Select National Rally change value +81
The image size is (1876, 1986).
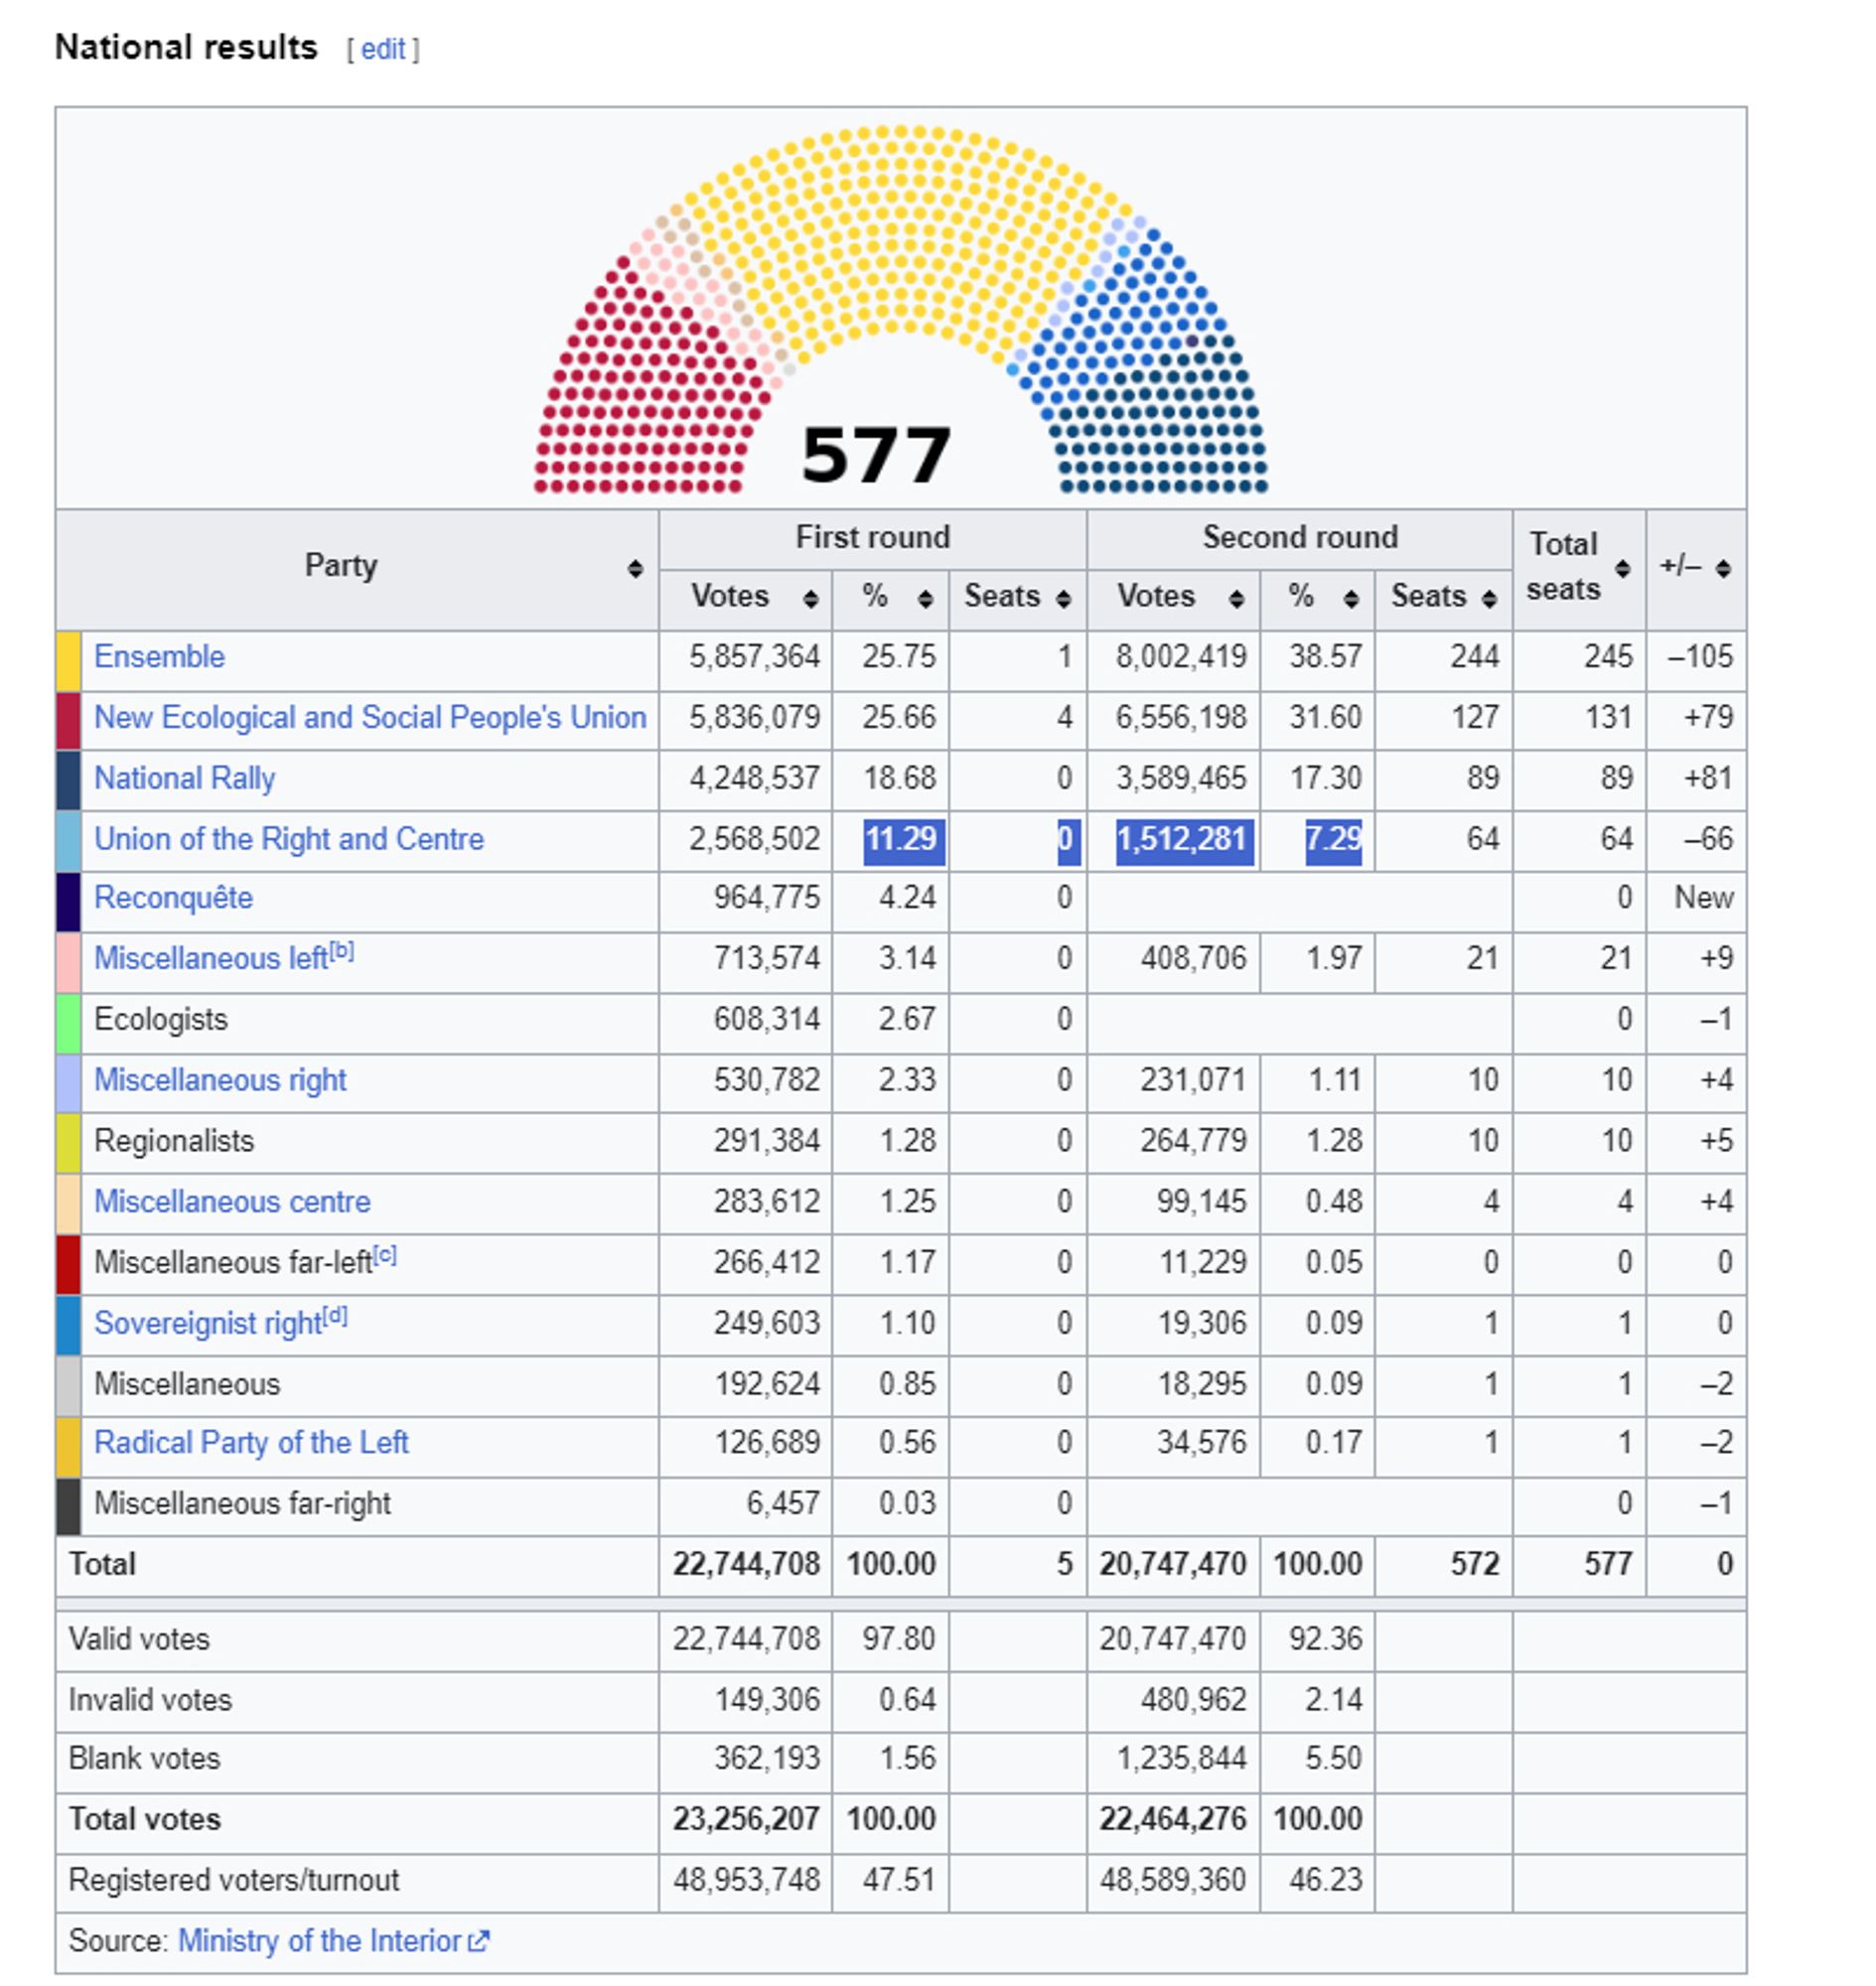(x=1708, y=779)
